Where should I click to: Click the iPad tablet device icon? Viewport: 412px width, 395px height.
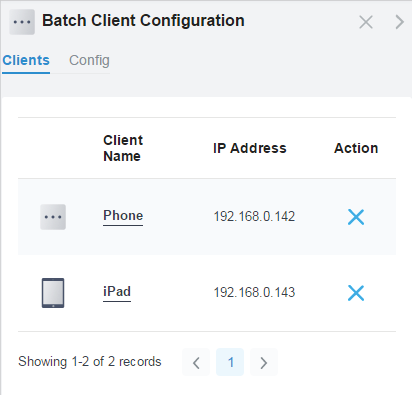(53, 293)
